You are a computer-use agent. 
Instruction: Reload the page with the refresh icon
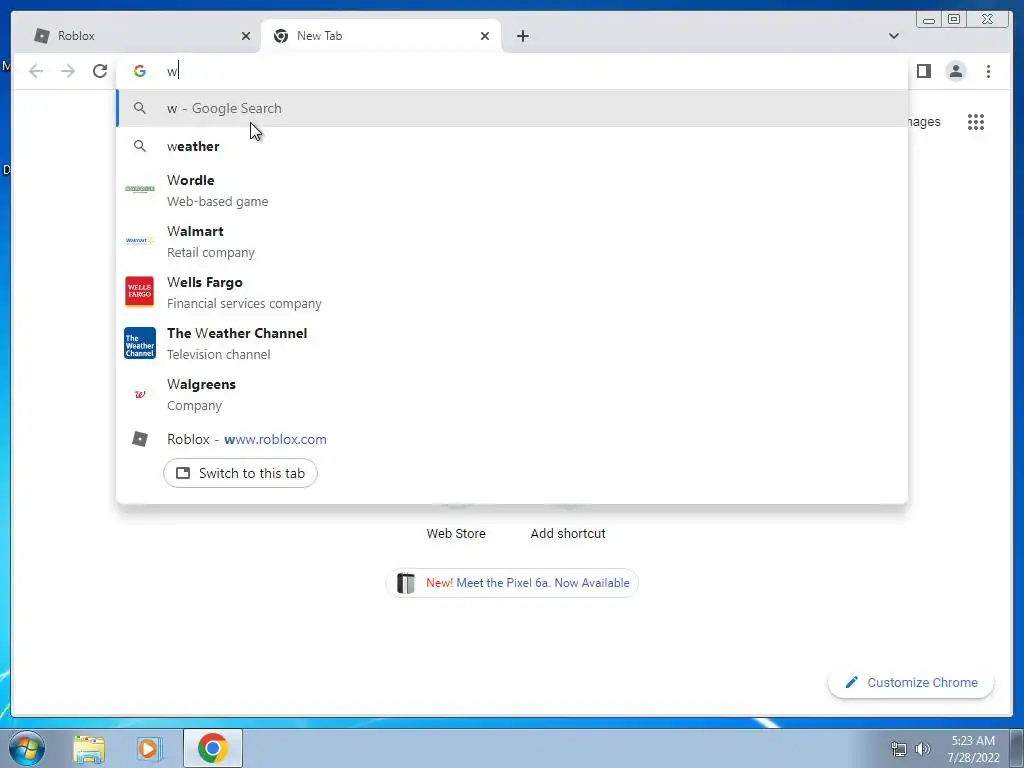click(x=100, y=71)
